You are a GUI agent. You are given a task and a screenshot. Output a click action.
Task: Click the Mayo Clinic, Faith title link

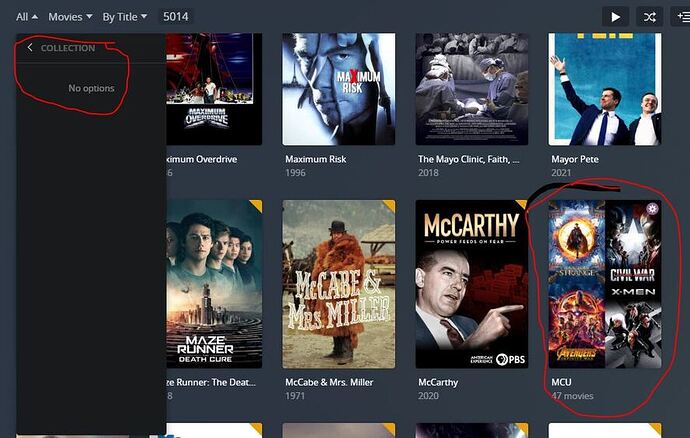(469, 159)
